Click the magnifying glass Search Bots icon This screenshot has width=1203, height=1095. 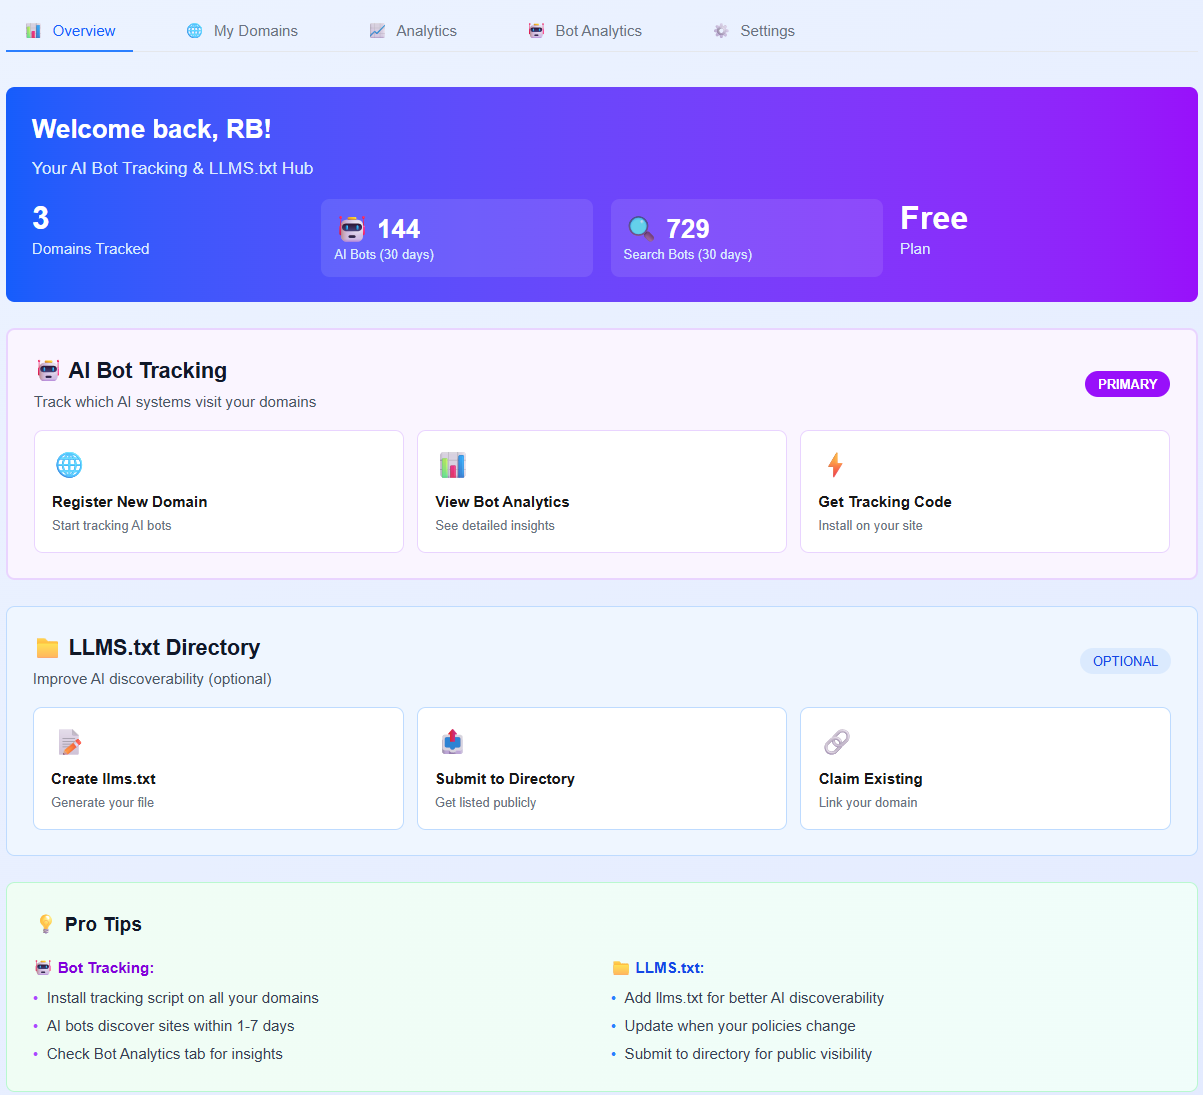click(x=641, y=229)
